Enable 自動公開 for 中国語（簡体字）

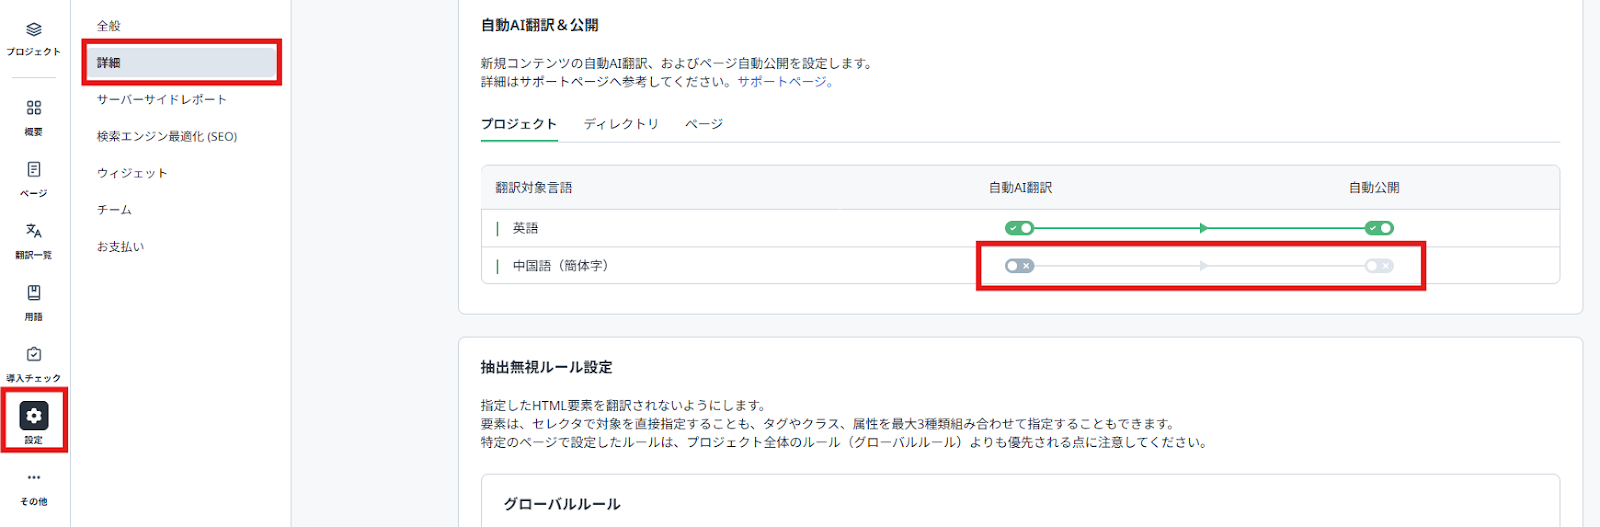[1379, 266]
